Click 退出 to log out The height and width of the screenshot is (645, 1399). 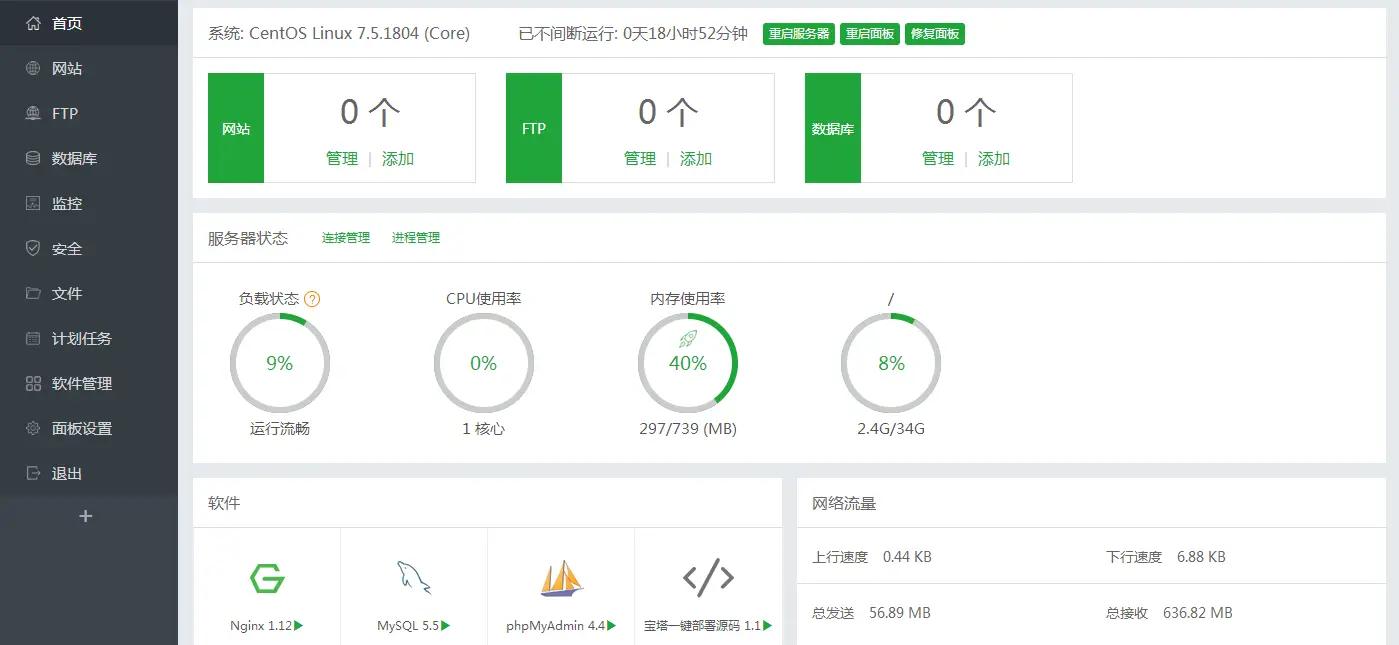[x=67, y=474]
